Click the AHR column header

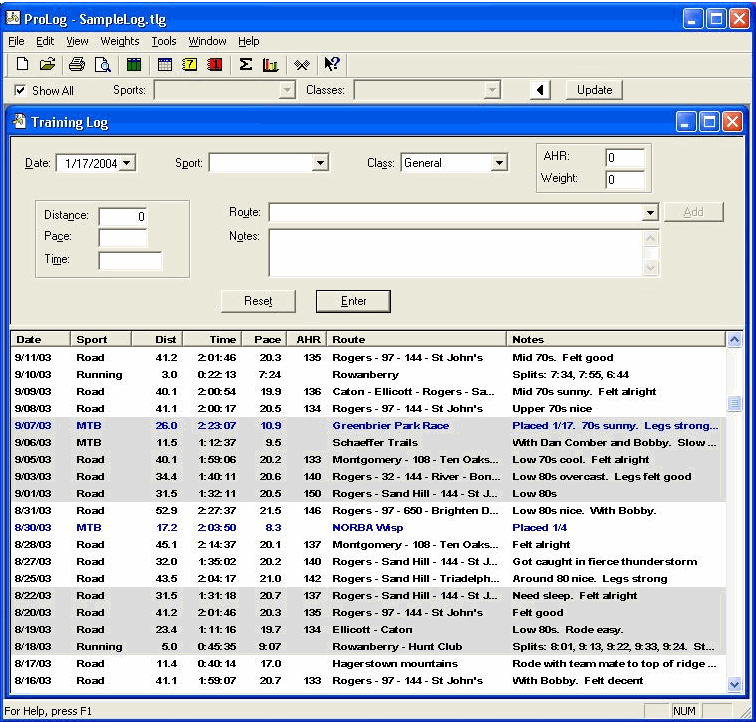click(307, 340)
